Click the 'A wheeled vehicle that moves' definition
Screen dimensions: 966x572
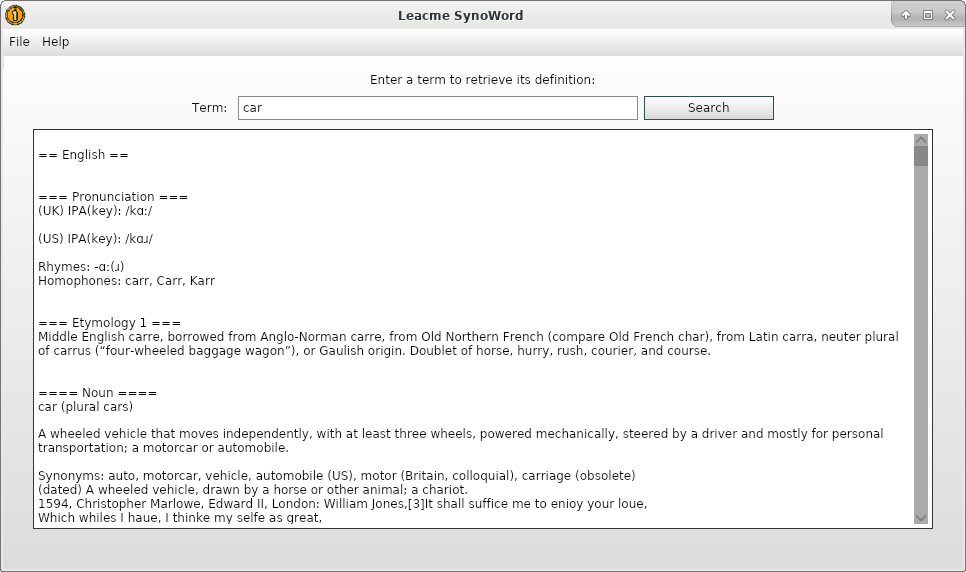tap(460, 441)
